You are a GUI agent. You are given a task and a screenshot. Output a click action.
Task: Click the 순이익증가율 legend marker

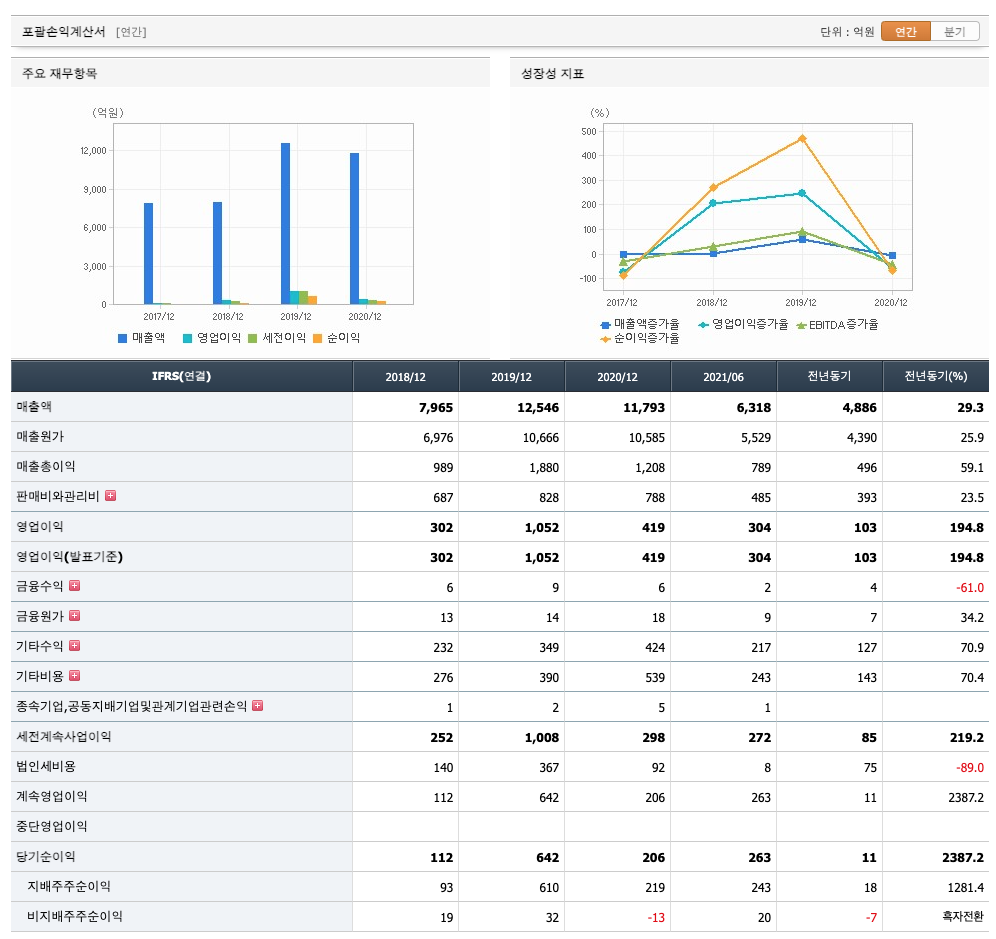click(605, 339)
